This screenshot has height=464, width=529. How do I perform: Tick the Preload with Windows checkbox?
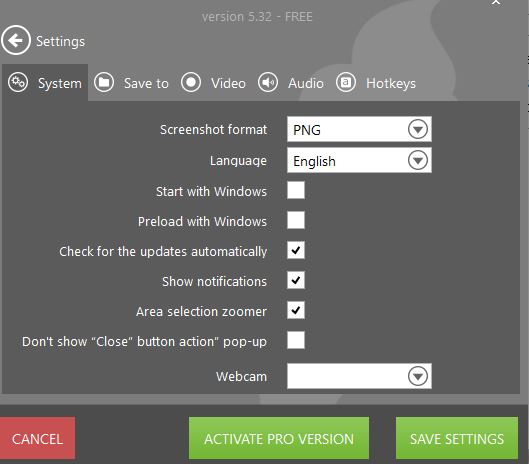coord(296,220)
